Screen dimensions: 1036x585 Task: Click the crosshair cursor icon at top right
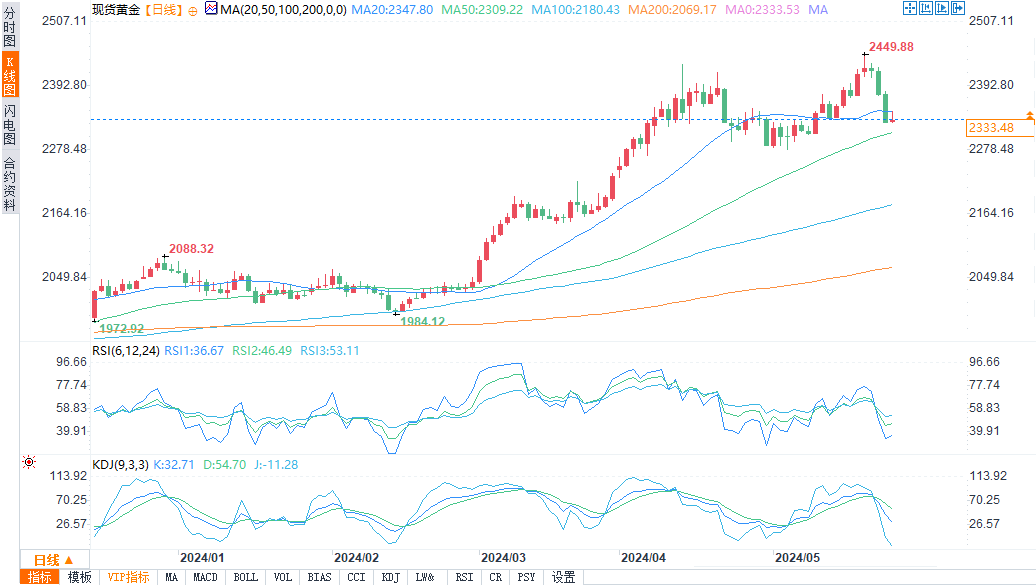tap(909, 8)
